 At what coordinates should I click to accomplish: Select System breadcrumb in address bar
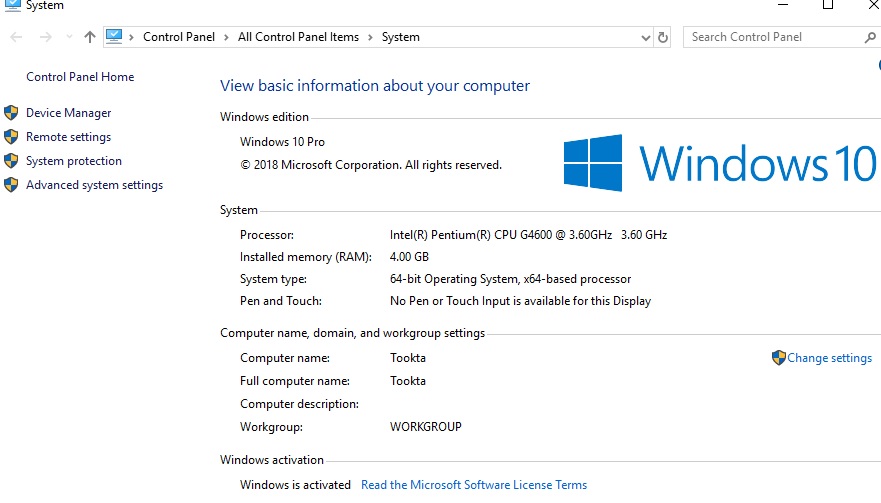click(401, 37)
